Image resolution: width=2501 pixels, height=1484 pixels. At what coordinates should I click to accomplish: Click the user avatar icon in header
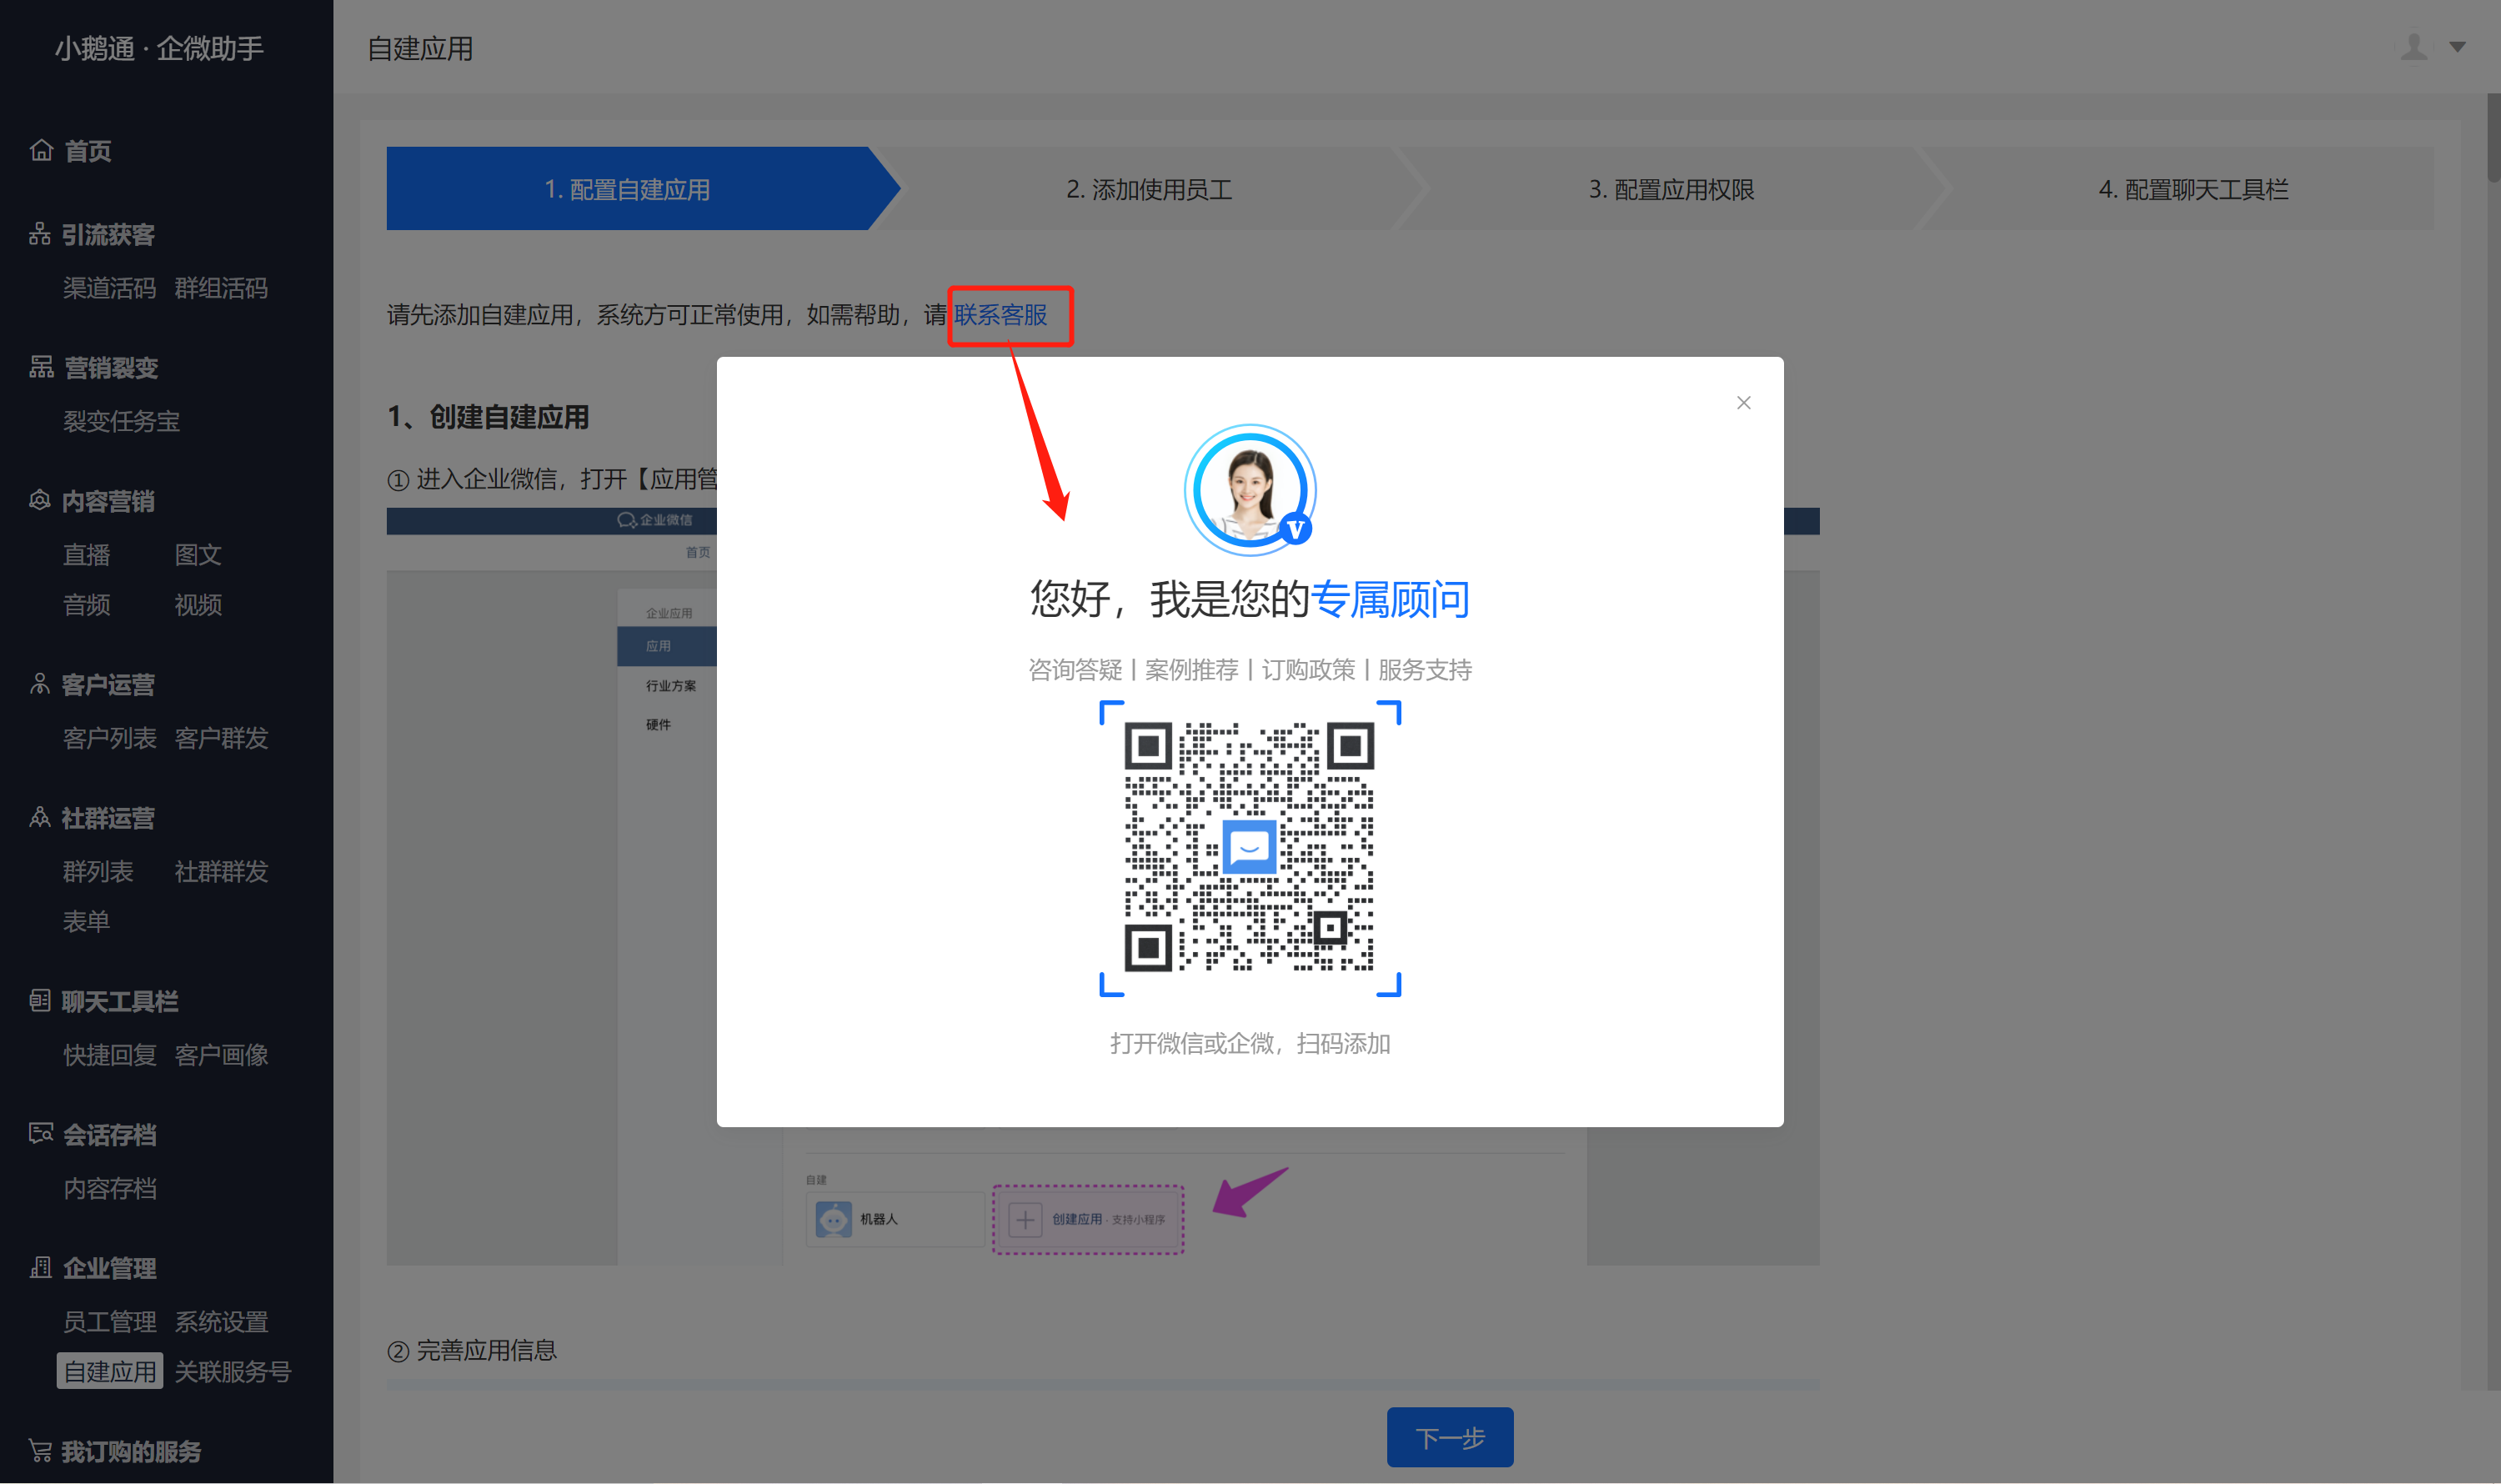[2413, 47]
